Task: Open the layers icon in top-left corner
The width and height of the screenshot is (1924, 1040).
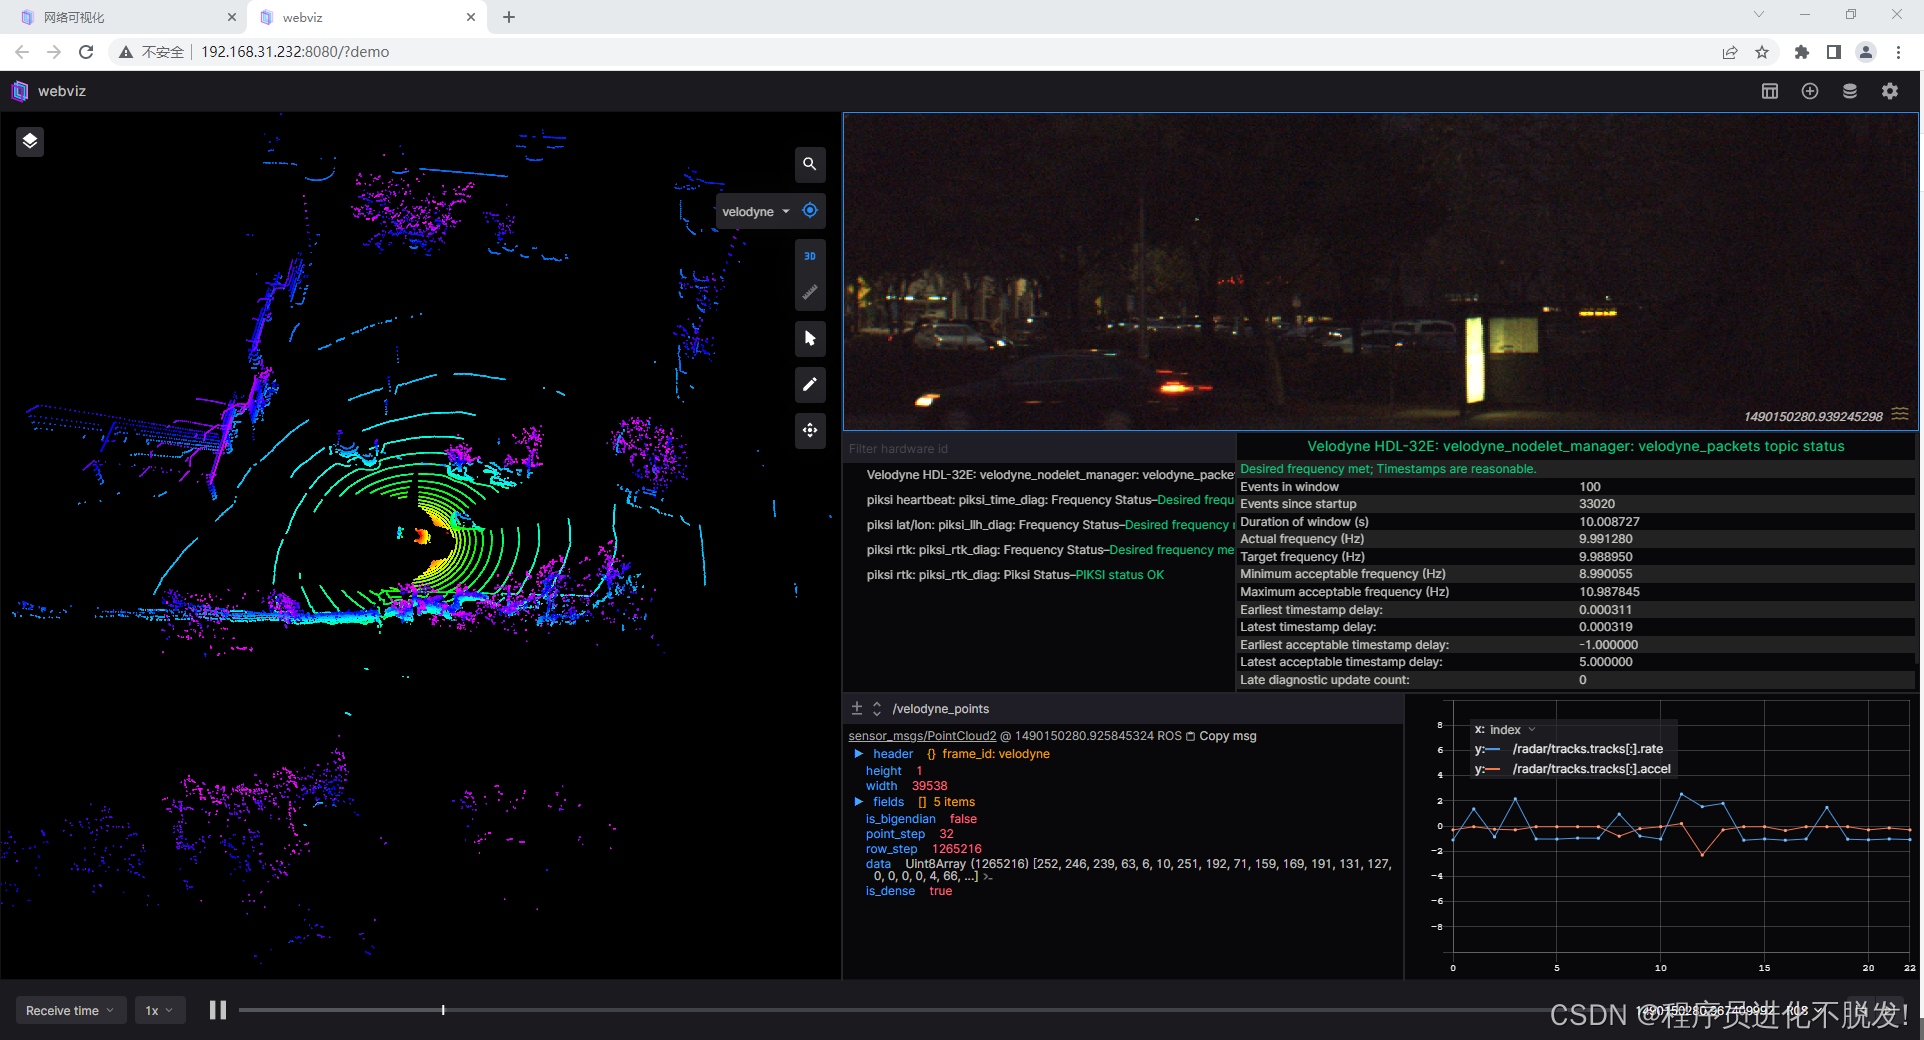Action: (x=29, y=141)
